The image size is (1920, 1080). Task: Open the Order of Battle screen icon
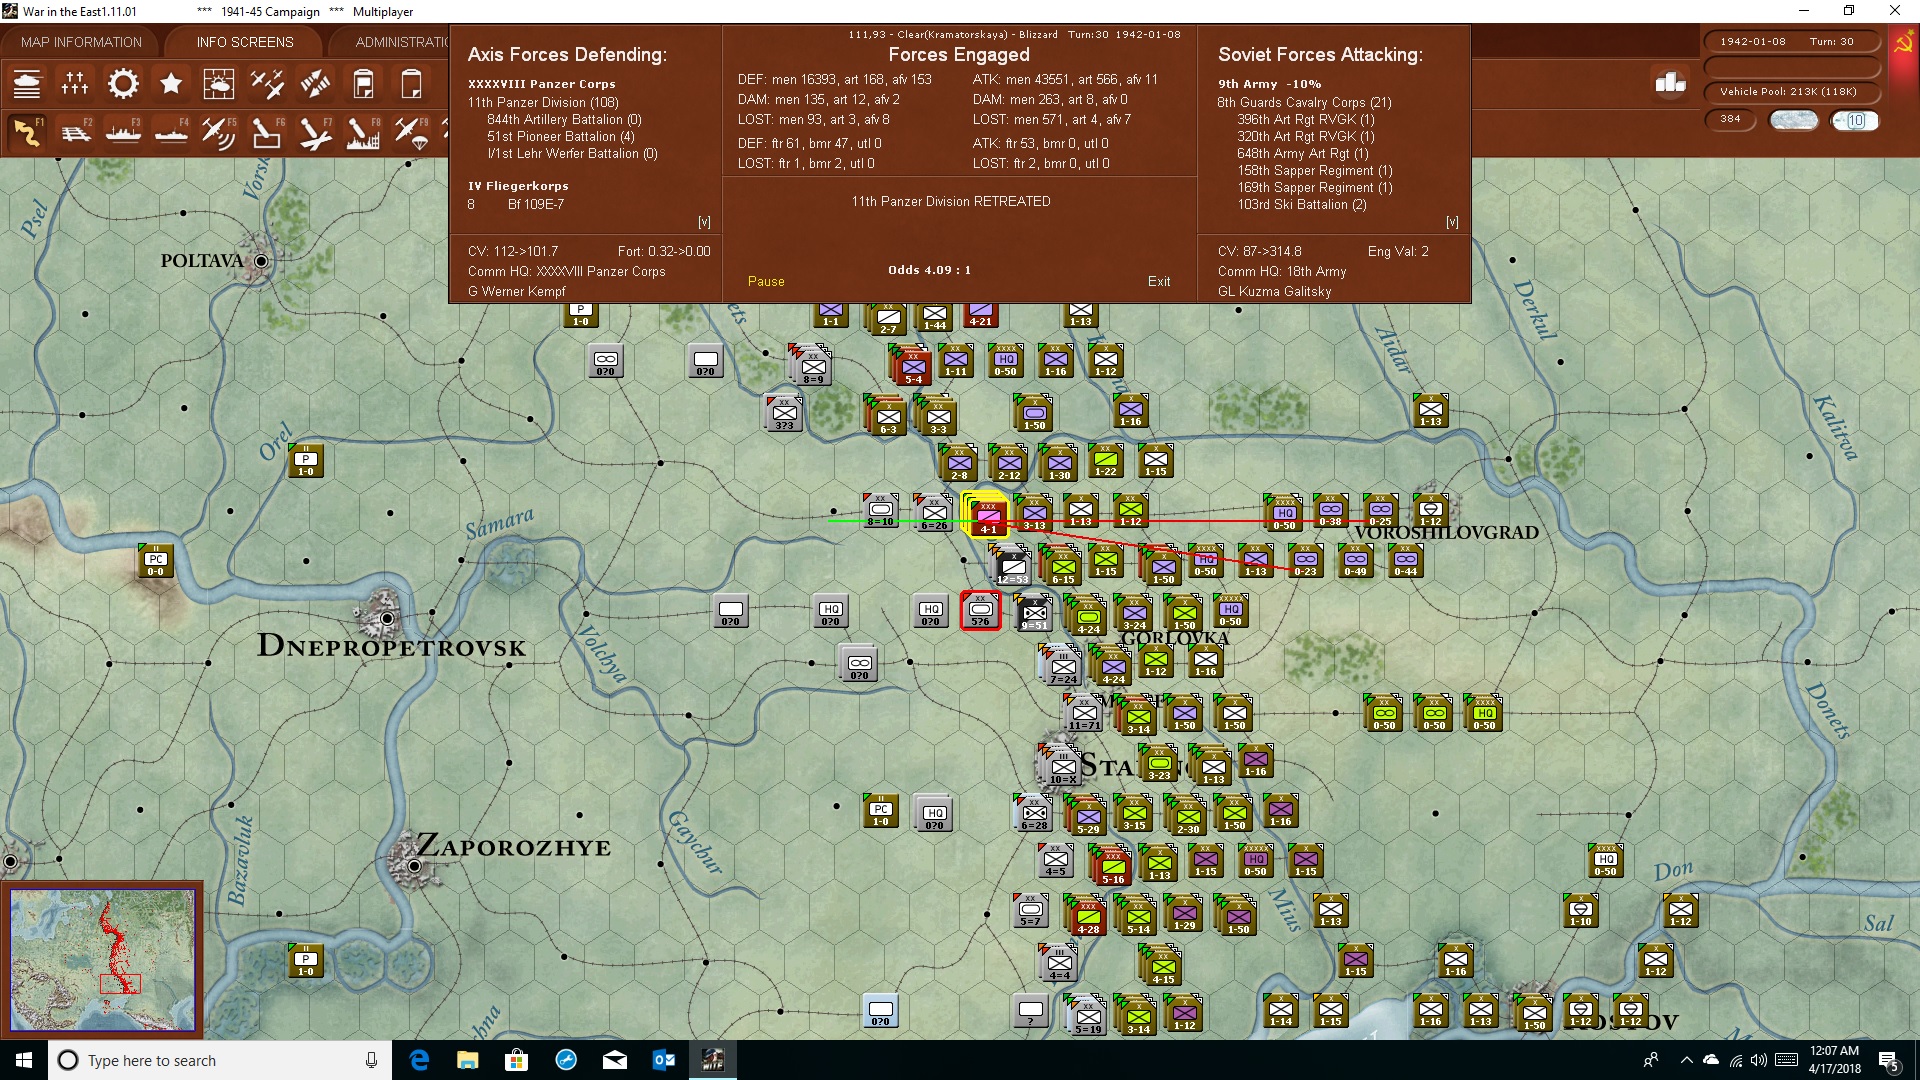tap(27, 84)
